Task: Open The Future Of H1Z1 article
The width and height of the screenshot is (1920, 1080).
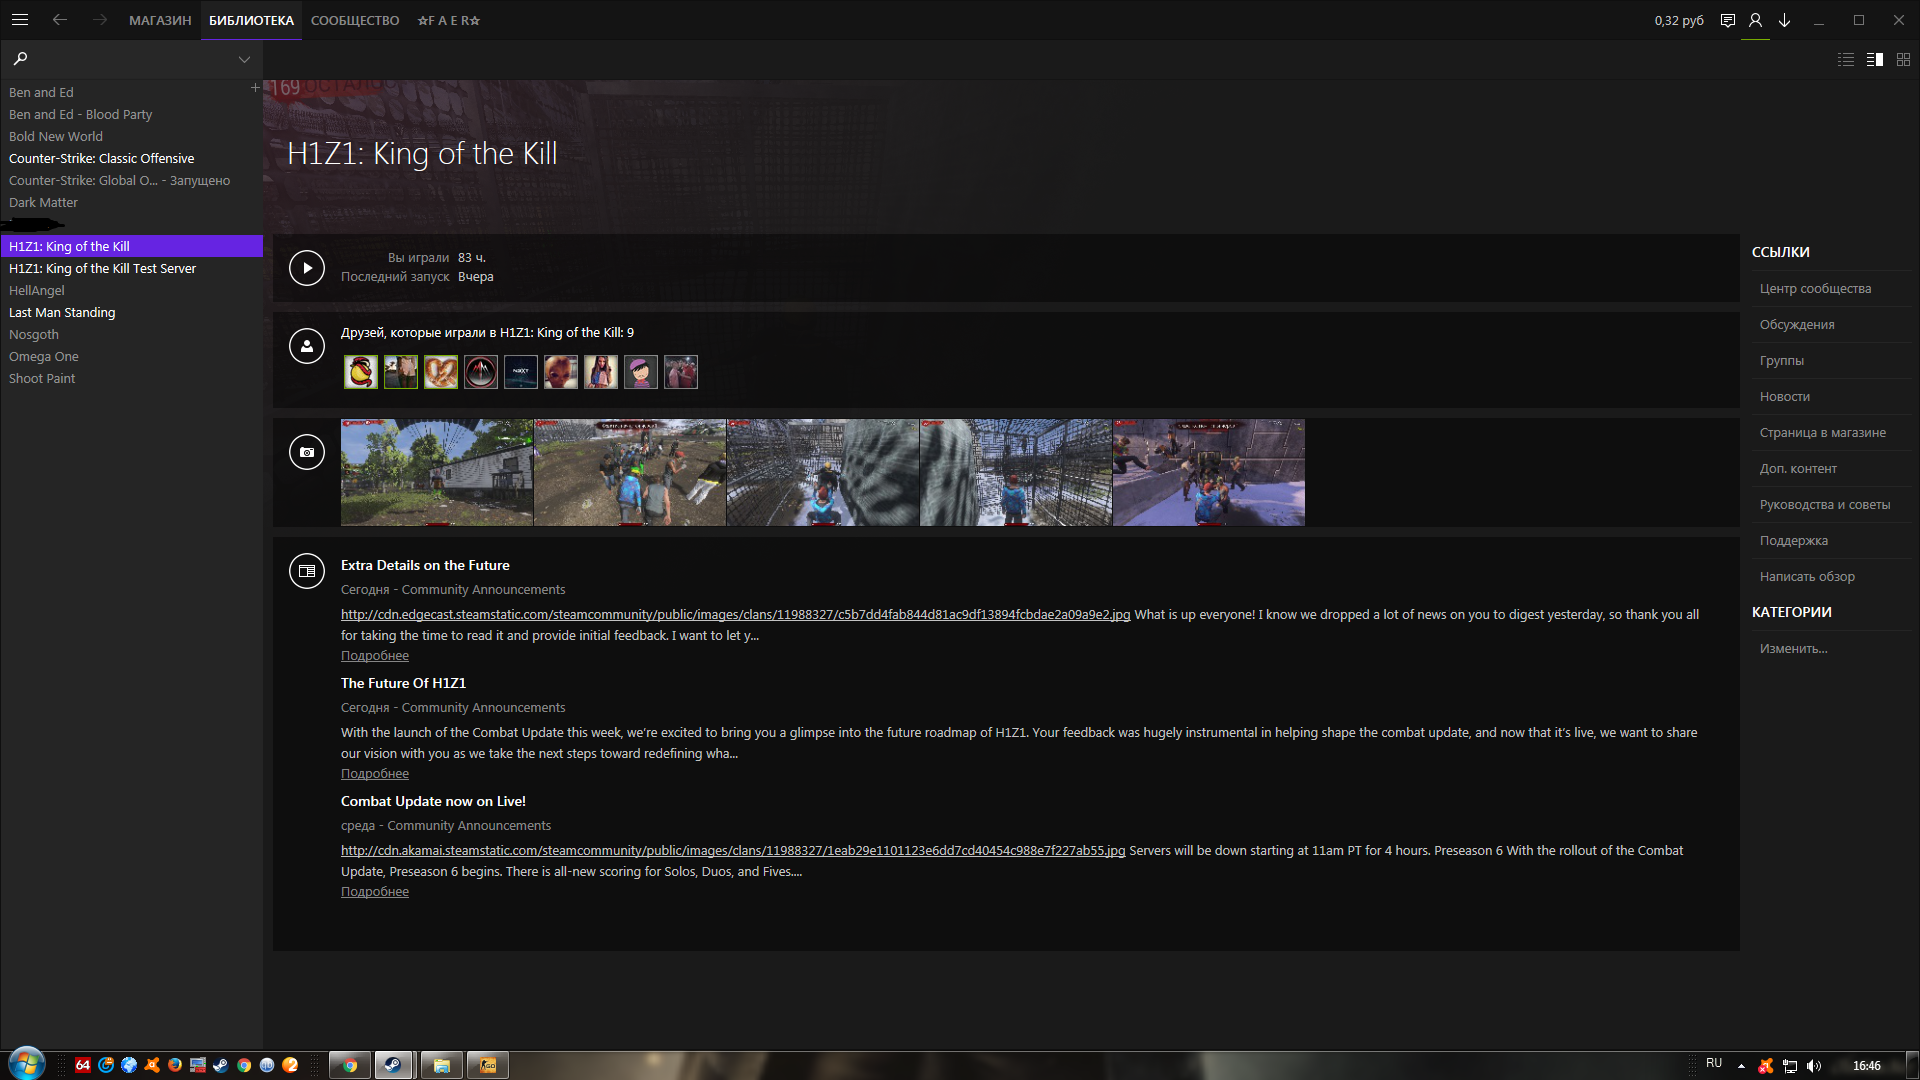Action: point(403,683)
